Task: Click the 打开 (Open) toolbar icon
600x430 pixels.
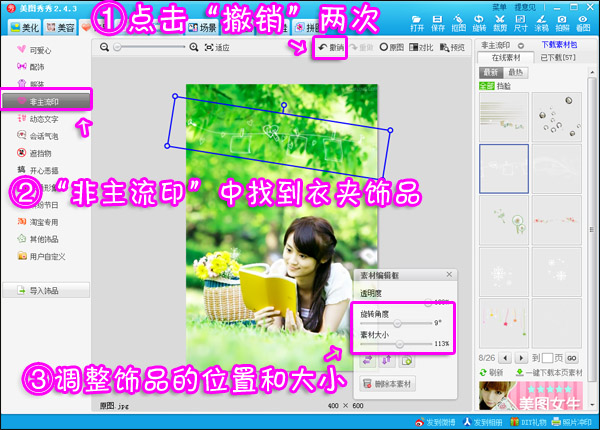Action: tap(417, 22)
